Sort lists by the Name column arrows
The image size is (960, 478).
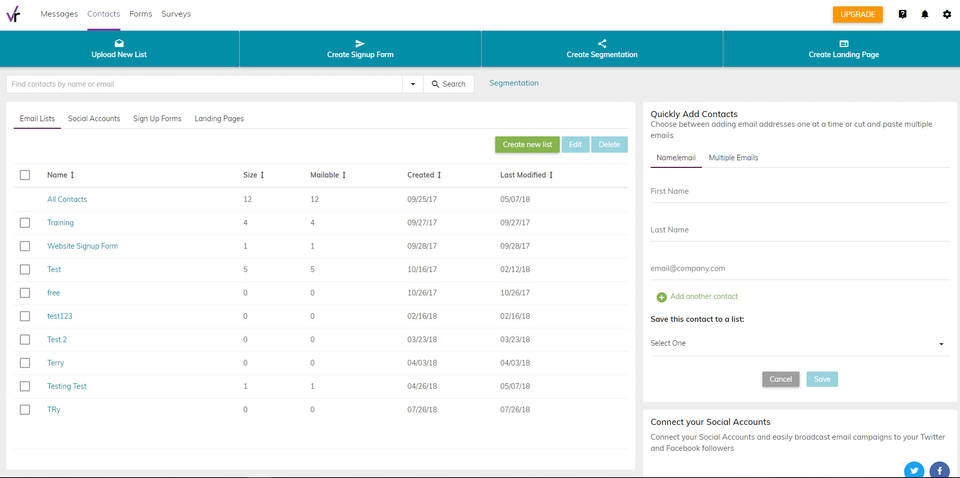tap(73, 175)
